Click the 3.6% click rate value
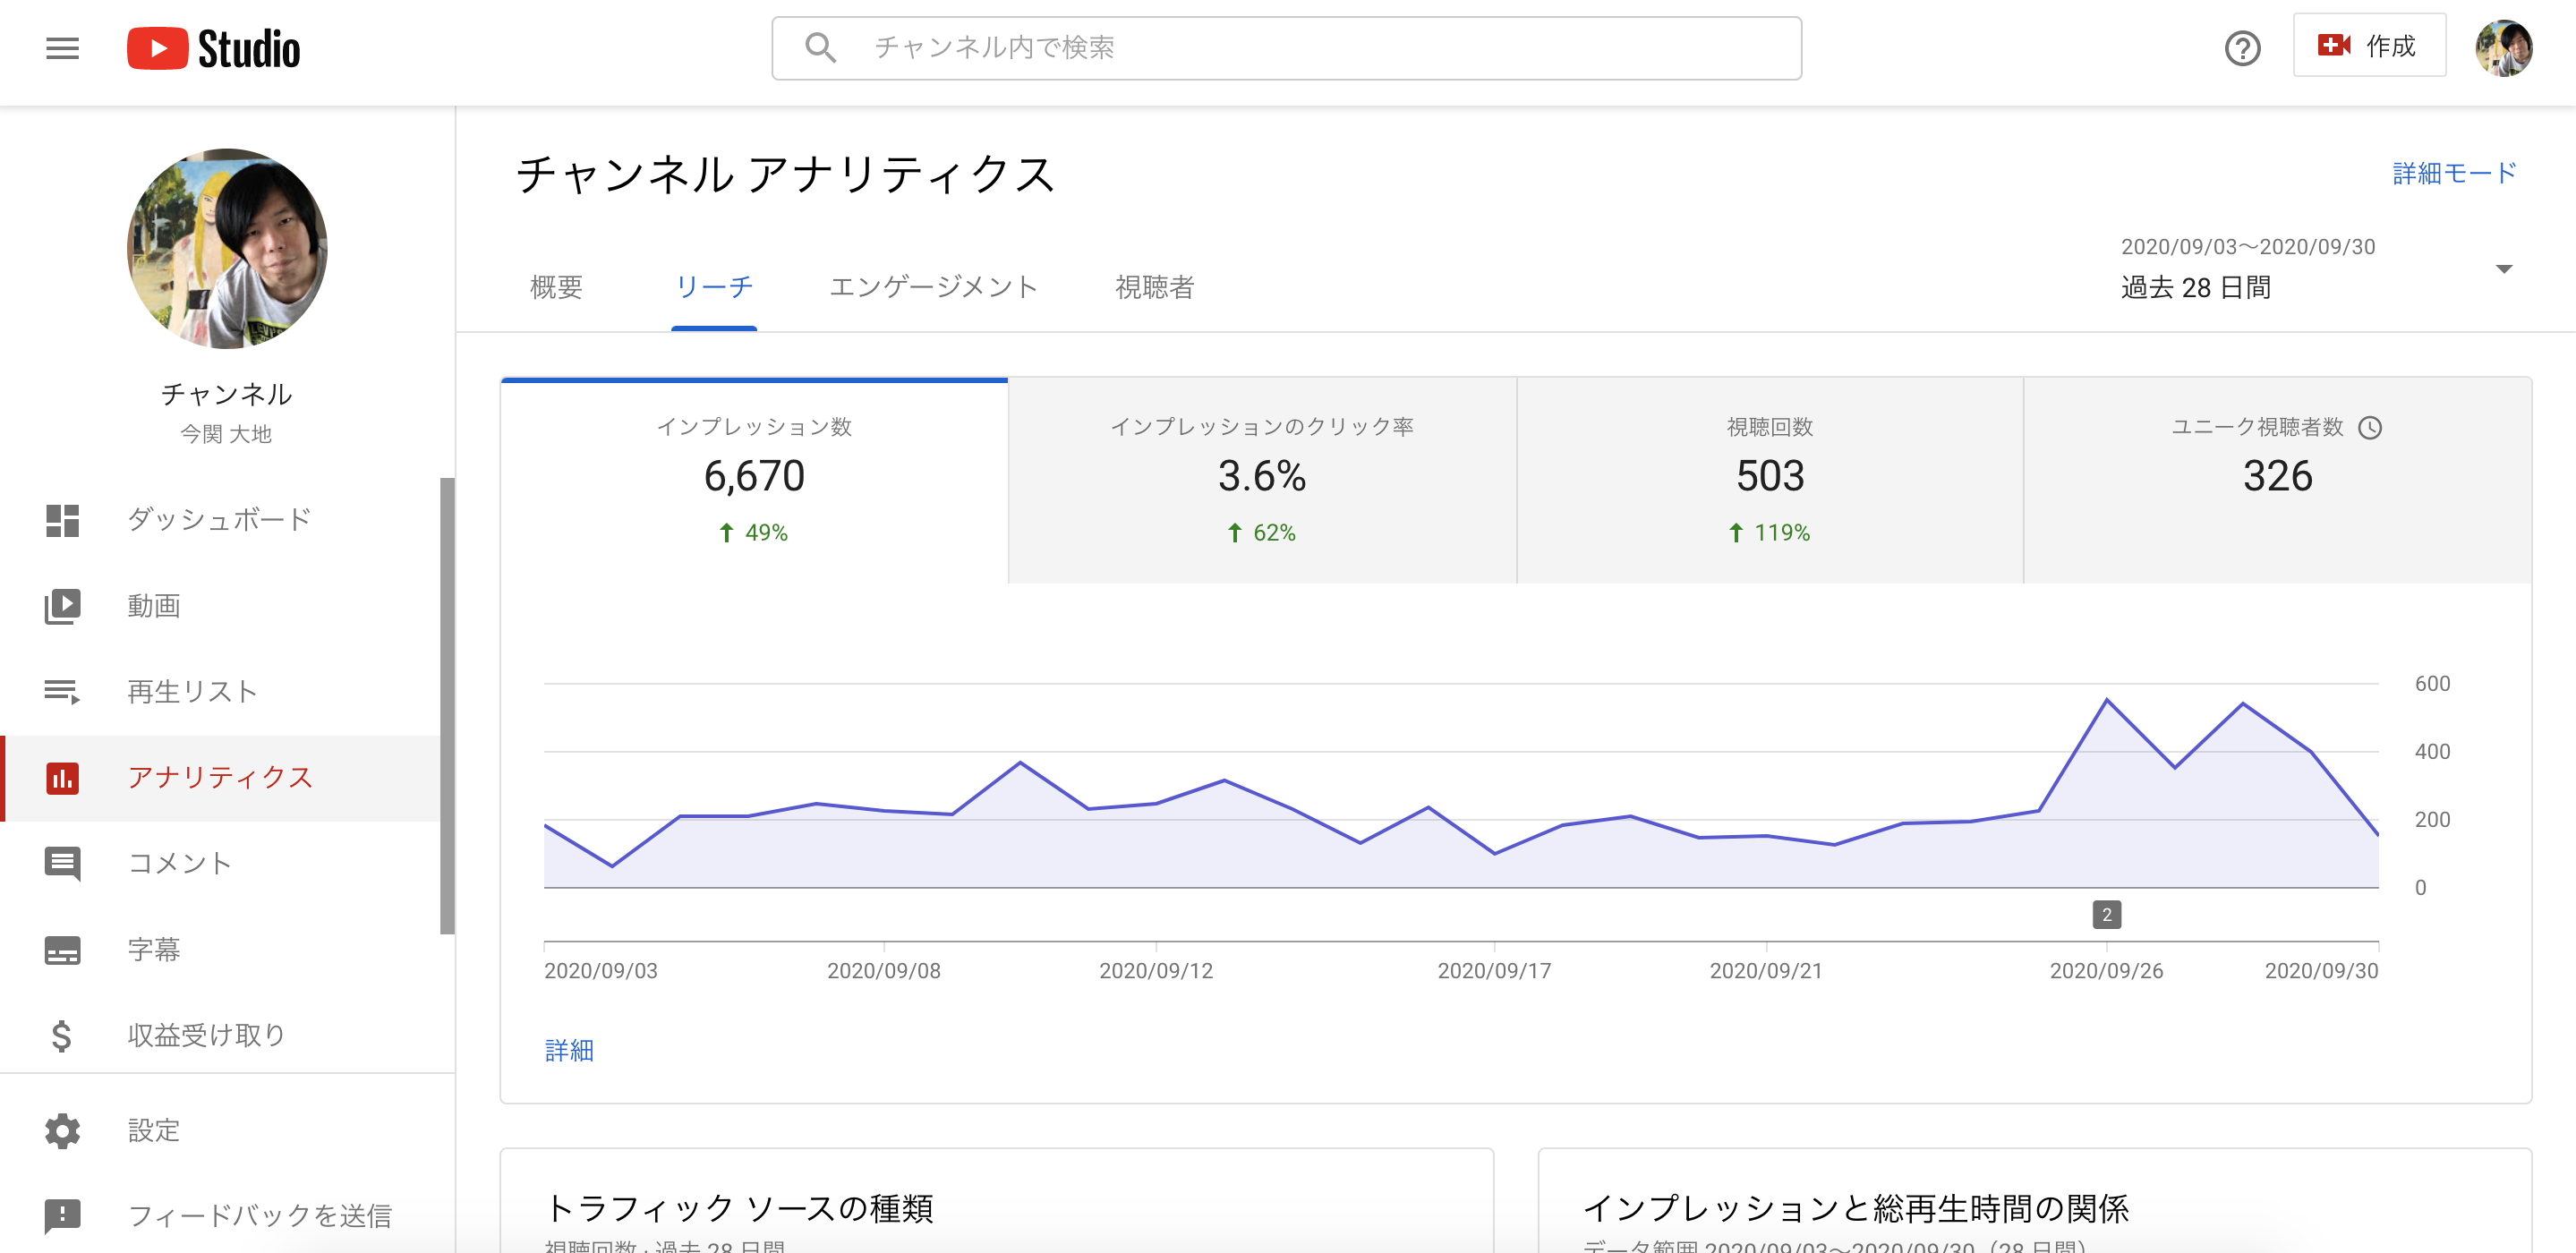 tap(1262, 476)
